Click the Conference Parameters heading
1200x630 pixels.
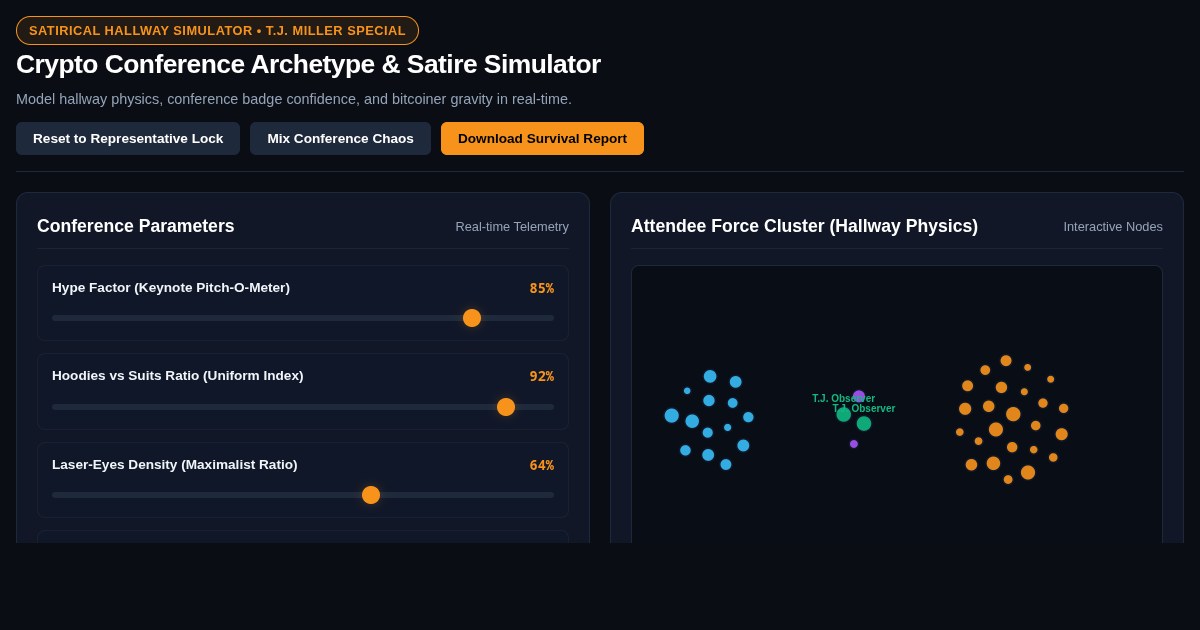click(136, 226)
